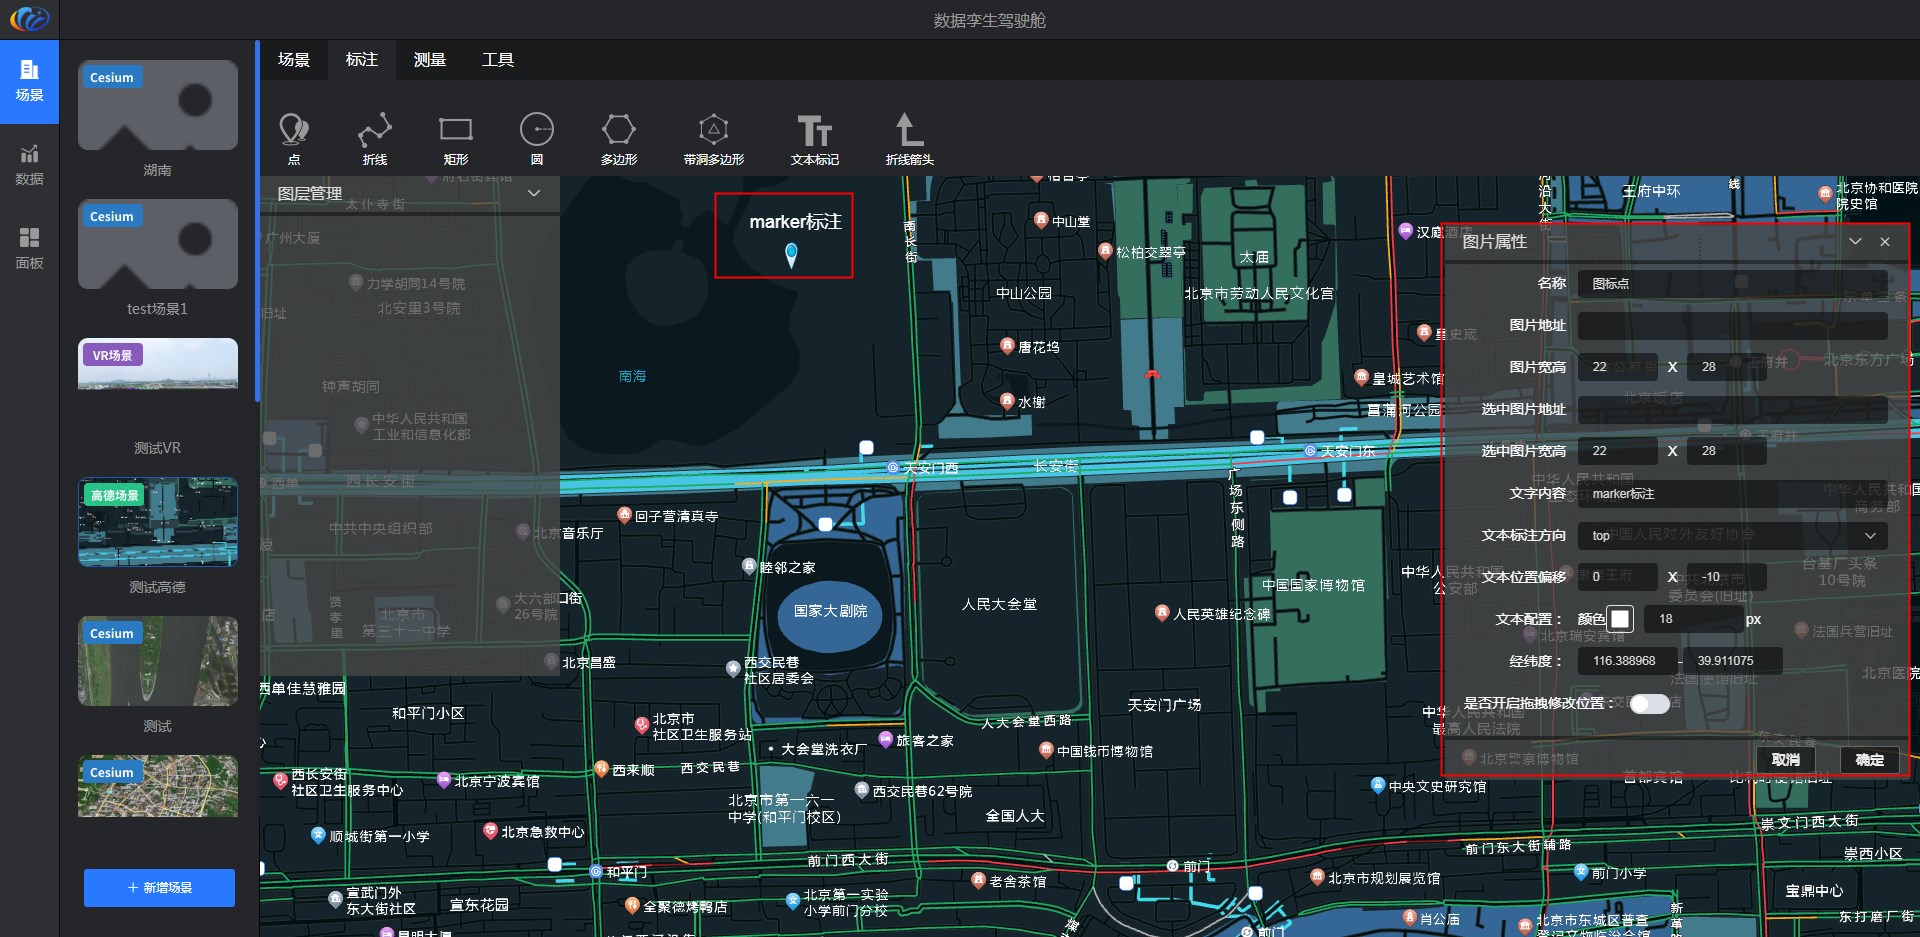Select the text marker (文本标记) tool

click(814, 137)
